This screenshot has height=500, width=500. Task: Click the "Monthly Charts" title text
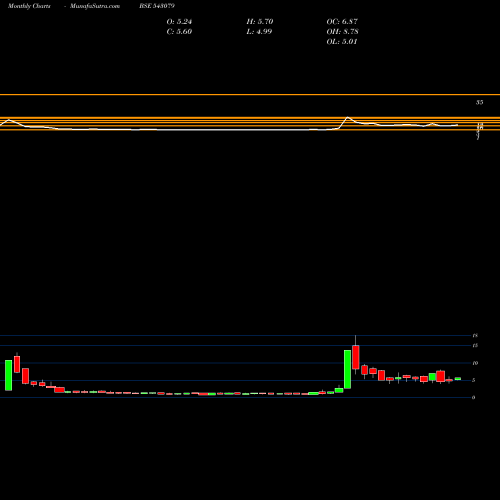[x=29, y=6]
